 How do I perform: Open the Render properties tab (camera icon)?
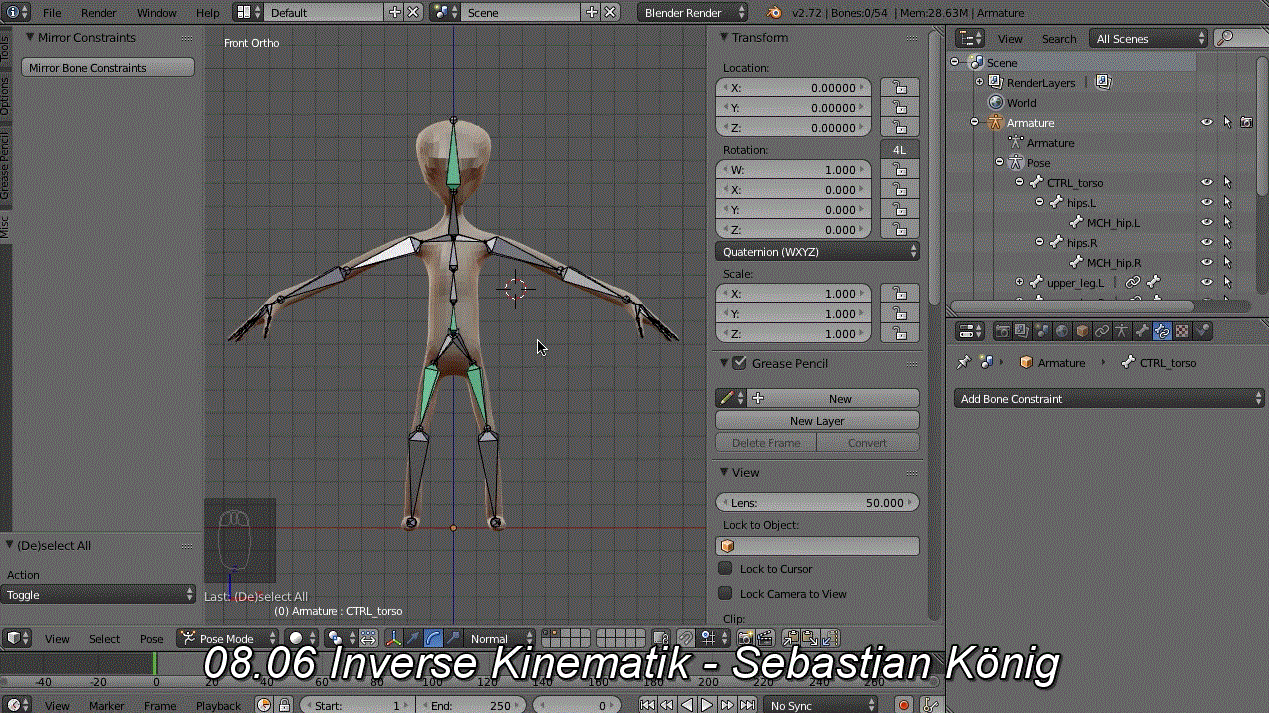pos(1002,331)
